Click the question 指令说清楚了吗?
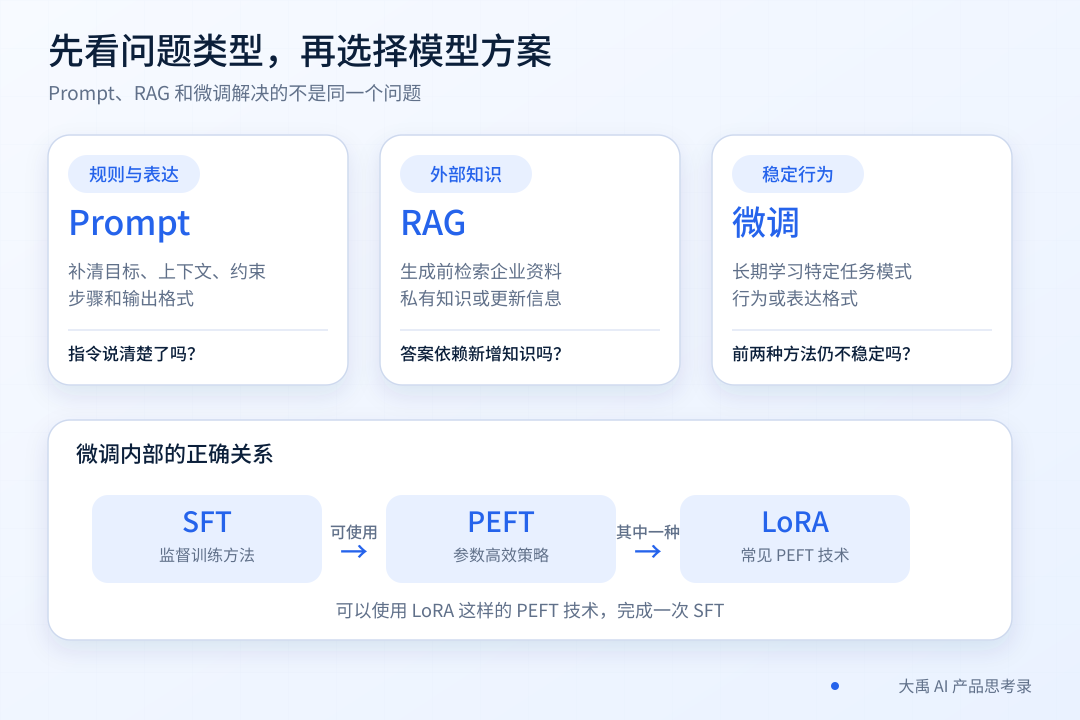Viewport: 1080px width, 720px height. pos(132,353)
